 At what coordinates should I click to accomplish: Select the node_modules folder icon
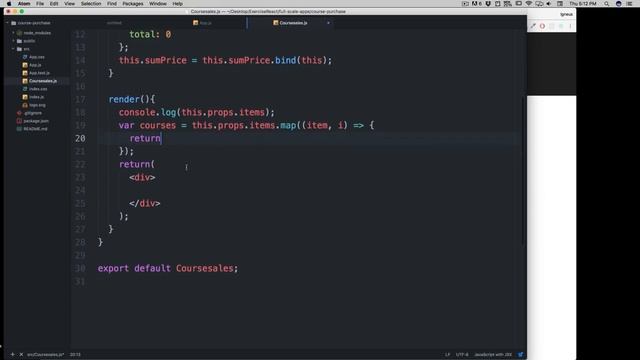pos(19,33)
